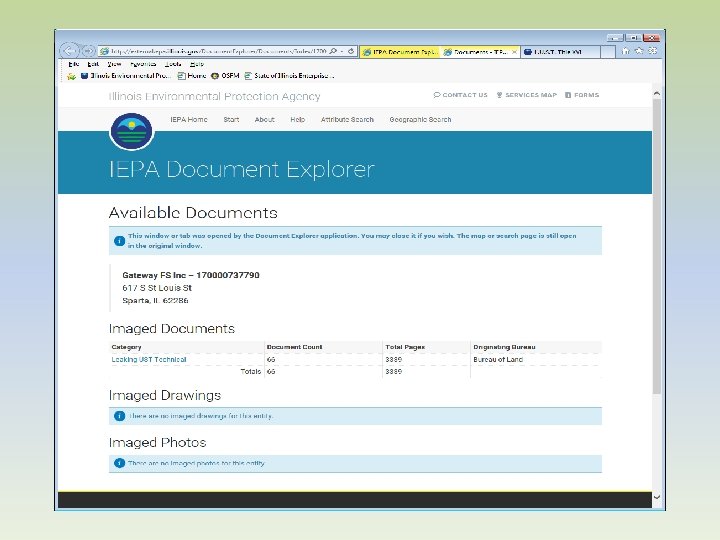Viewport: 720px width, 540px height.
Task: Click Sparta, IL 62286 text
Action: click(x=155, y=300)
